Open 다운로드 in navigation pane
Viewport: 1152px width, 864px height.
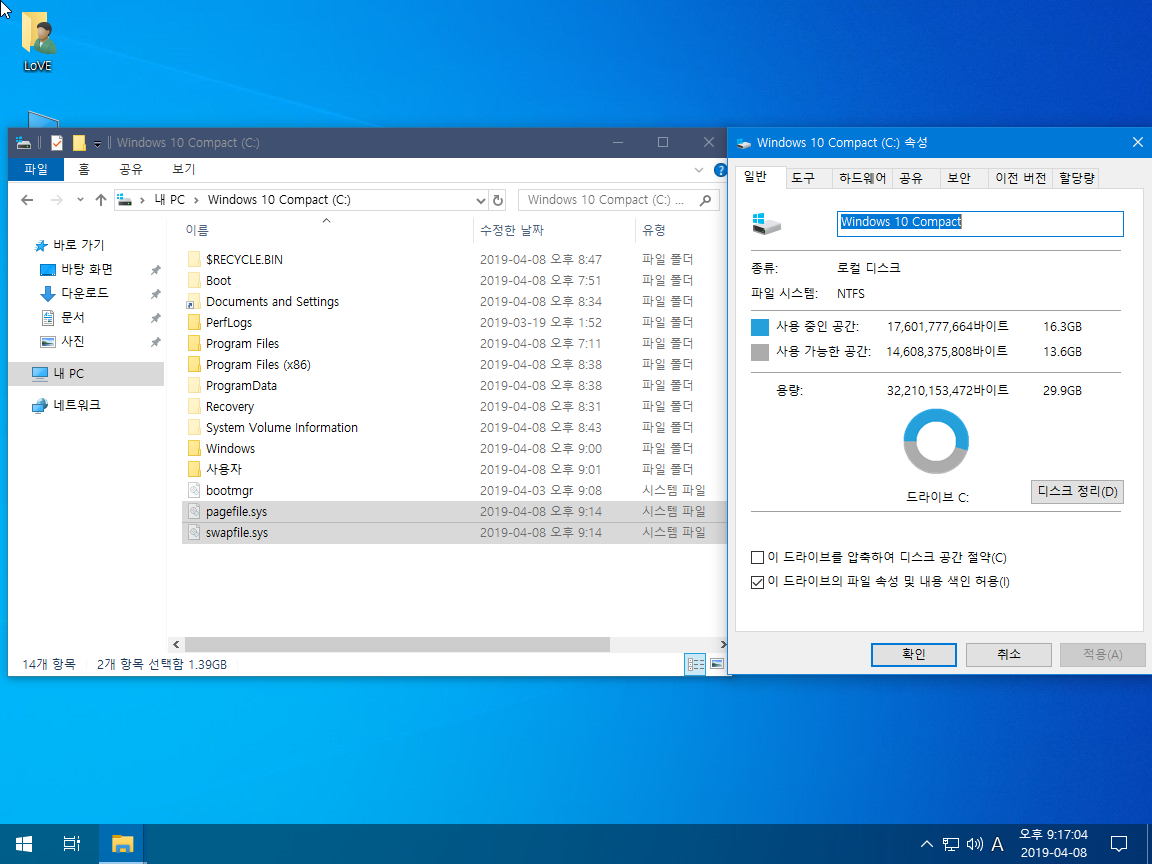84,293
